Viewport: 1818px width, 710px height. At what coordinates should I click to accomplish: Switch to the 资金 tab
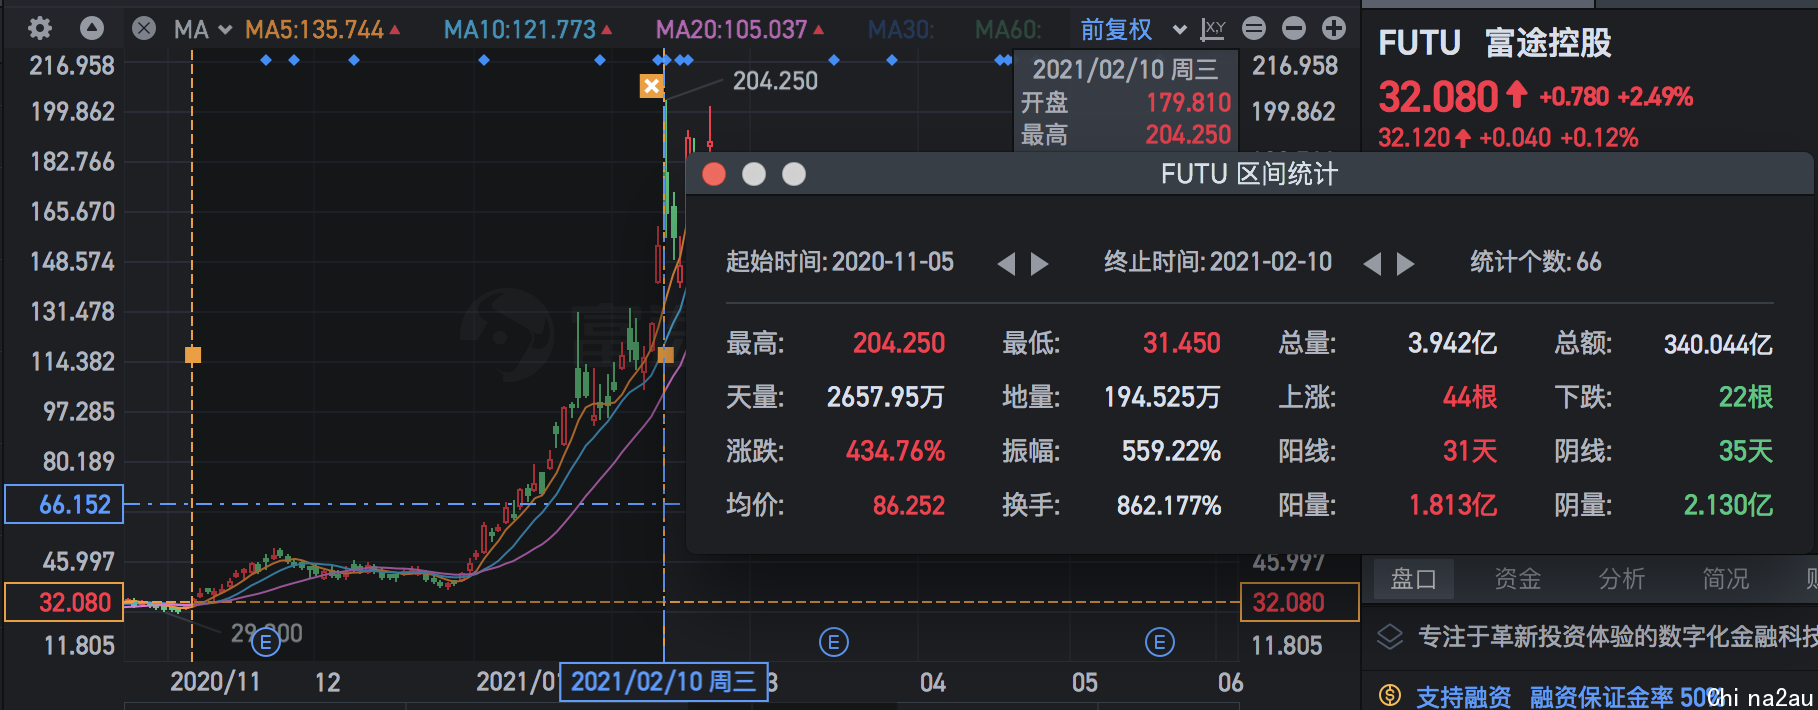pyautogui.click(x=1518, y=579)
